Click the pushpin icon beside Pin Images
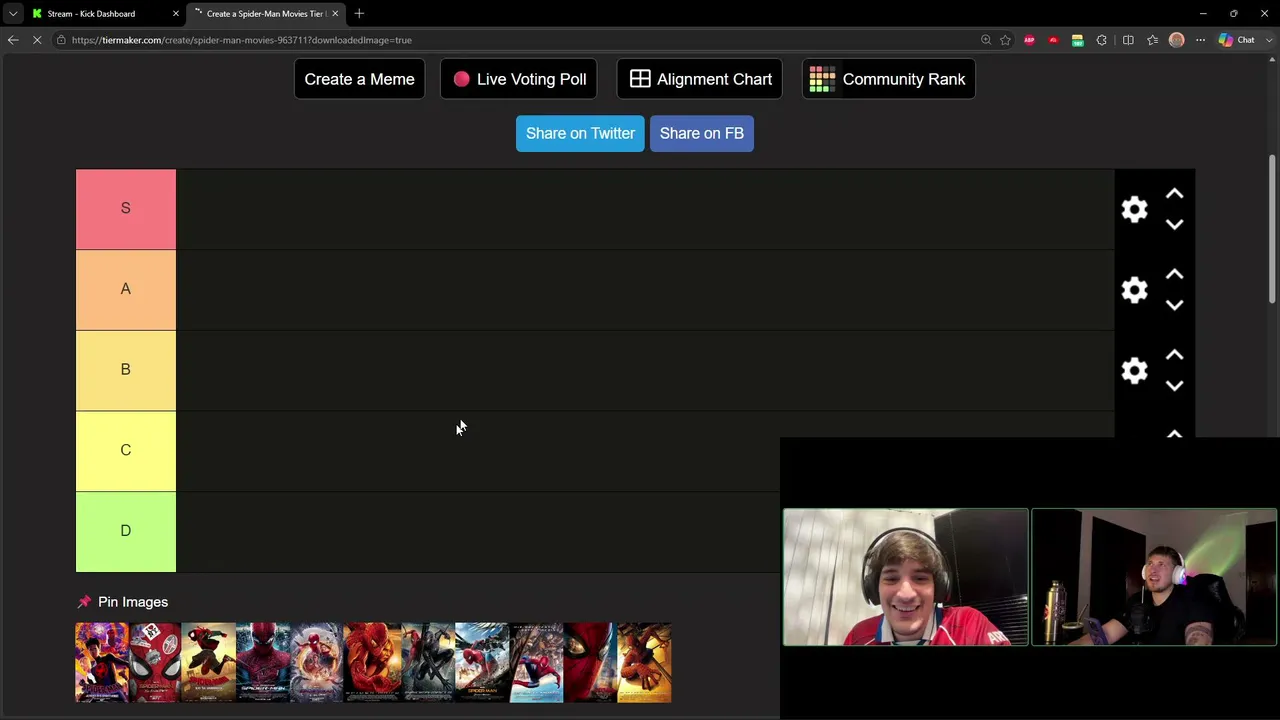1280x720 pixels. click(84, 602)
